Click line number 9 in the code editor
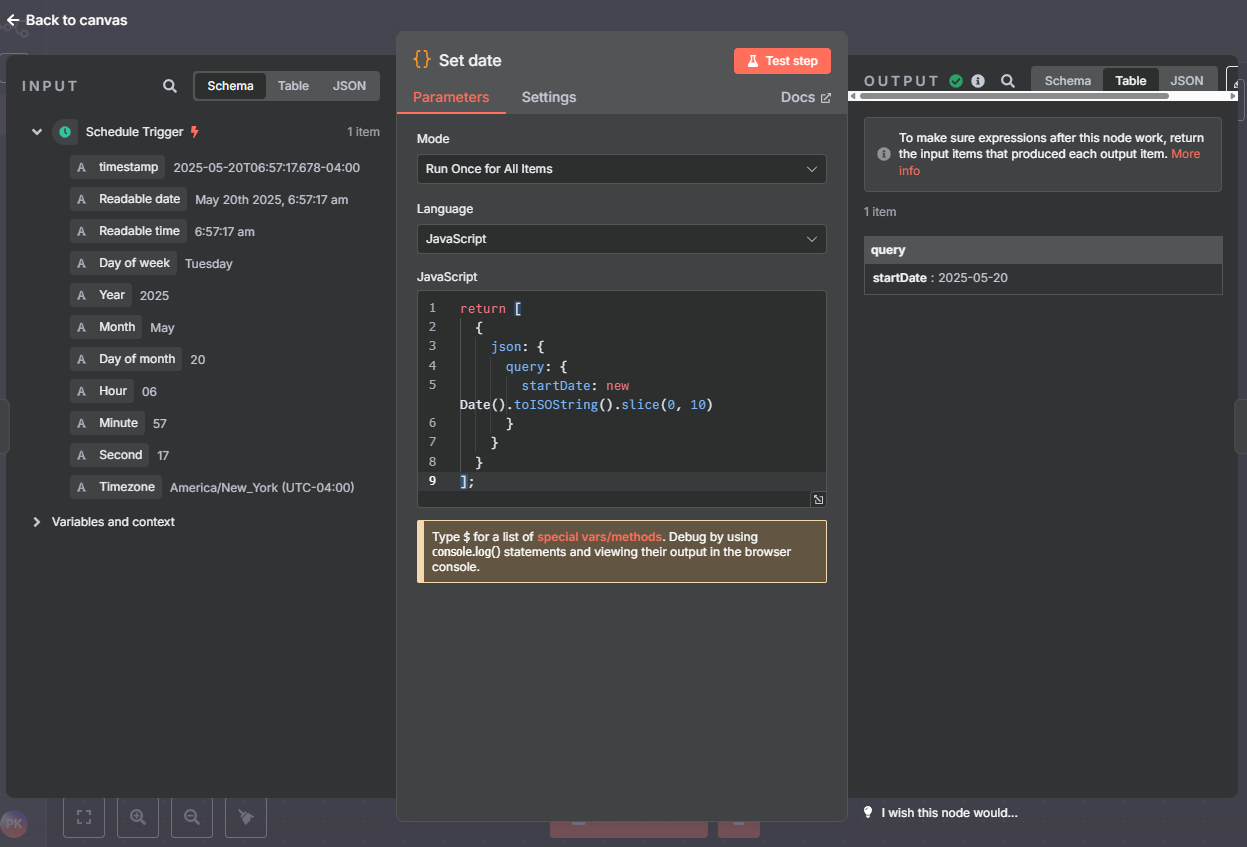Viewport: 1247px width, 847px height. point(432,481)
